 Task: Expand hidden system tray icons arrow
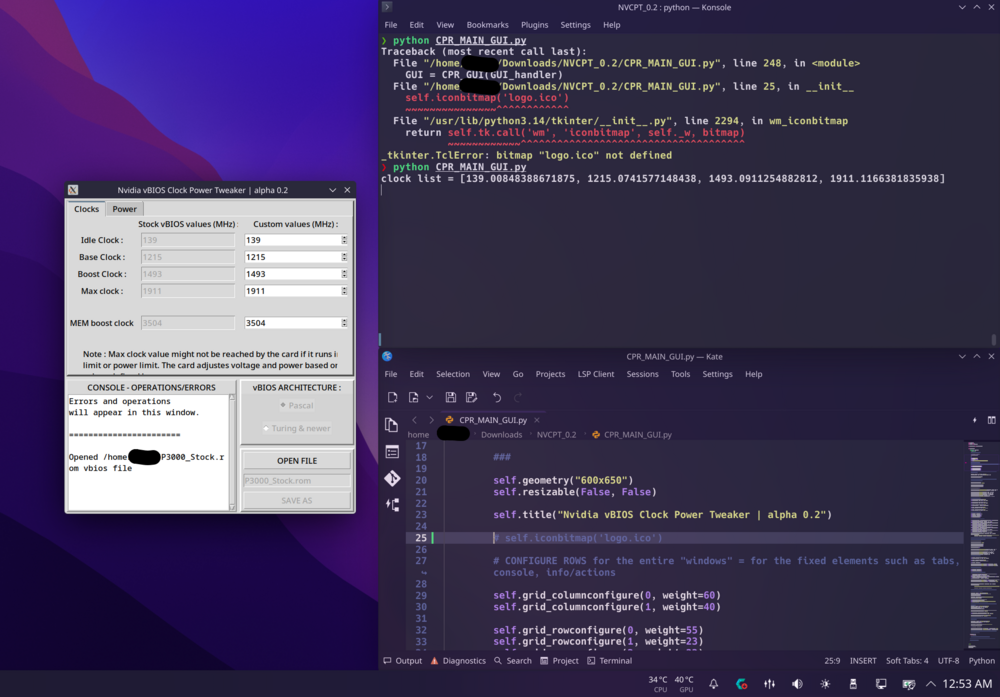click(931, 684)
